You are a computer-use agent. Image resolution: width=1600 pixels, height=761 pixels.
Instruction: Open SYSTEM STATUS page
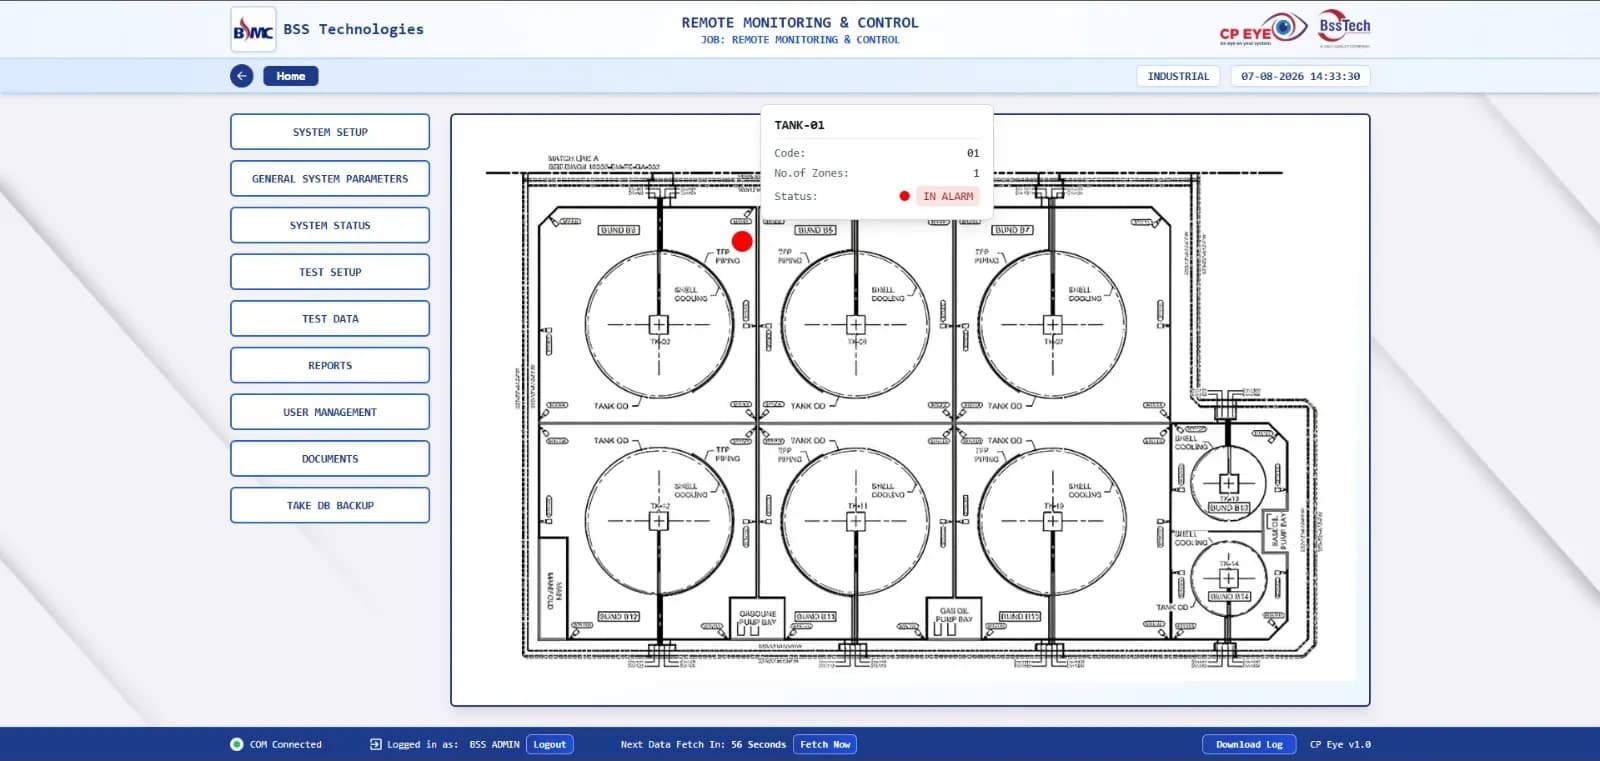point(330,225)
